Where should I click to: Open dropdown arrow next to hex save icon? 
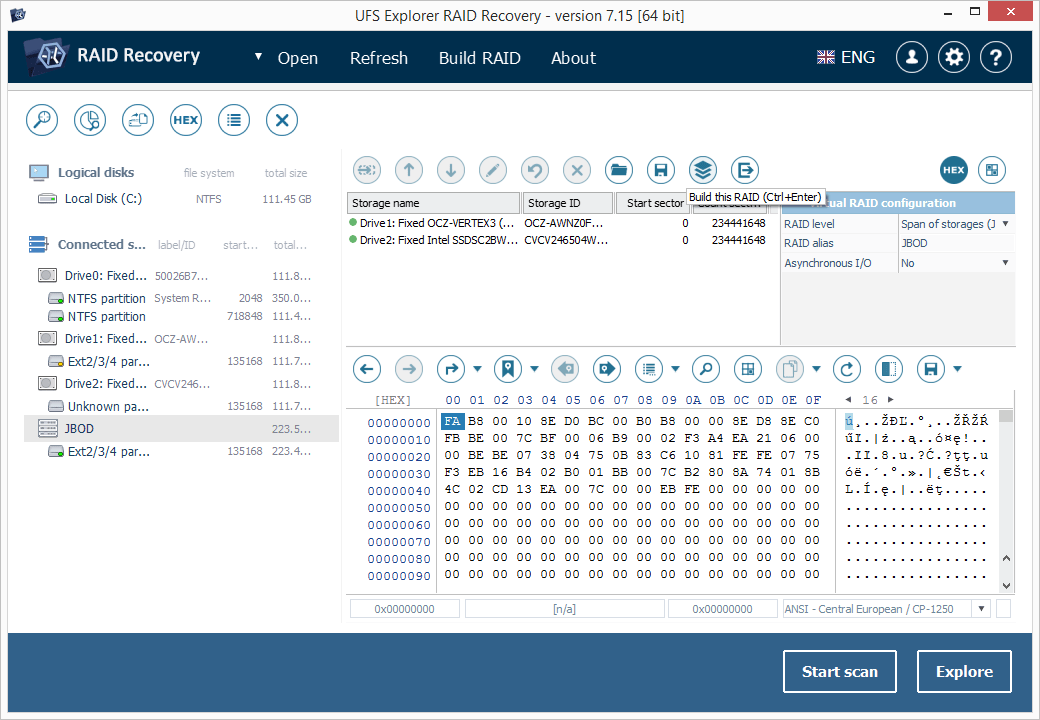coord(957,369)
